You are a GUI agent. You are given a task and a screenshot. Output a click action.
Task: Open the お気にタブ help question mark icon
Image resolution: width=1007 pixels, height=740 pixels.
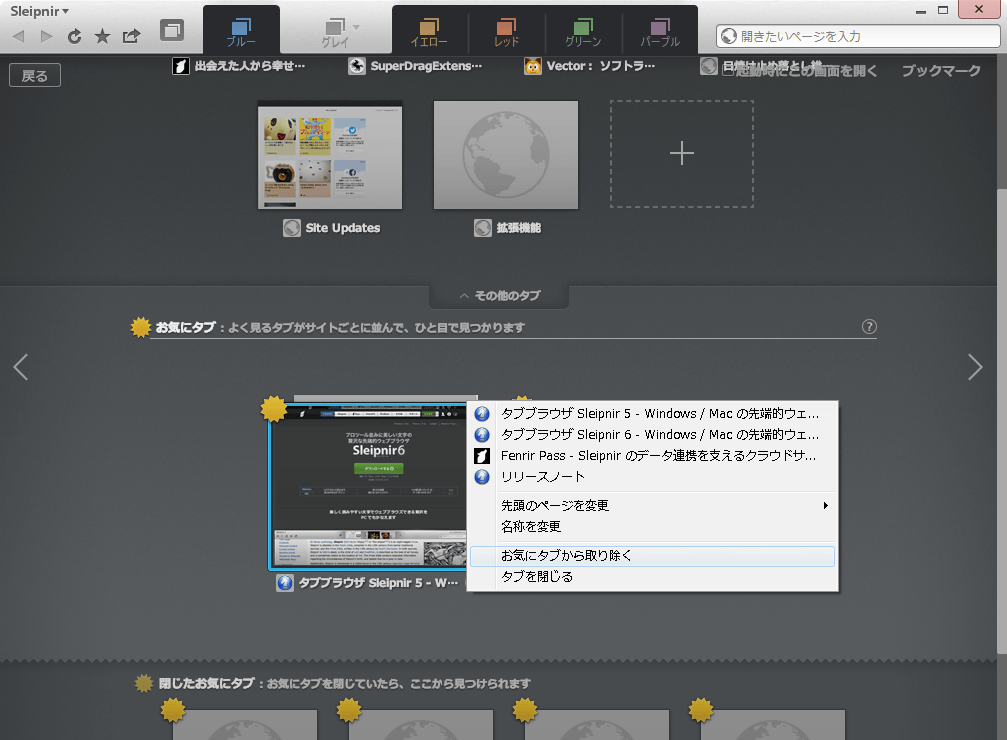click(x=869, y=327)
